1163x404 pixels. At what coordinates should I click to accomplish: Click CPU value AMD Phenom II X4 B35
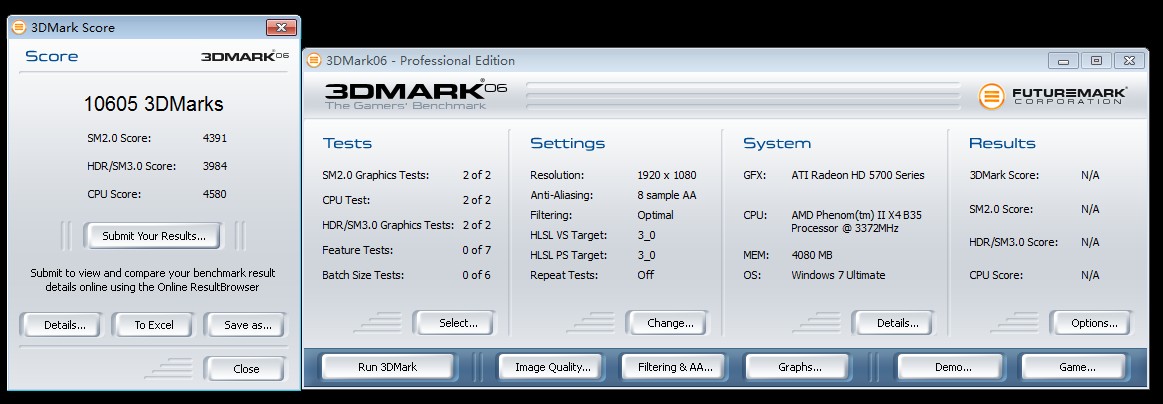tap(856, 222)
